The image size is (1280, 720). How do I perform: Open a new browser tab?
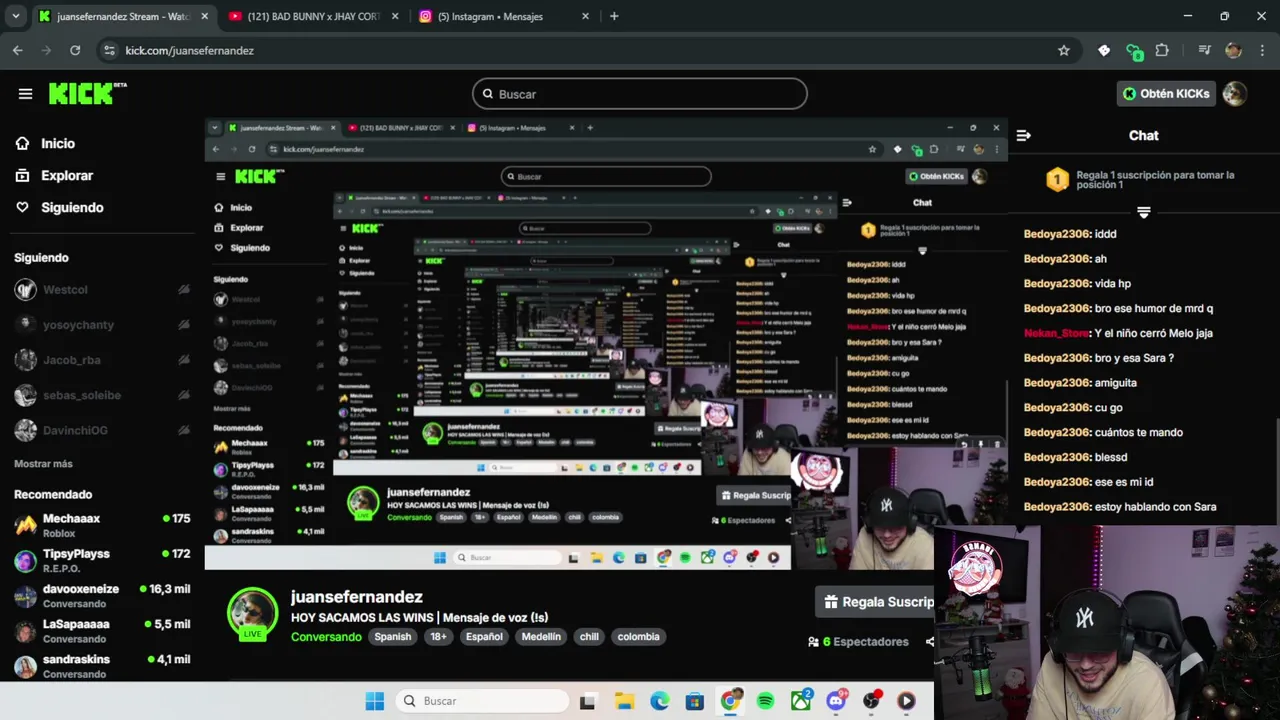[614, 16]
